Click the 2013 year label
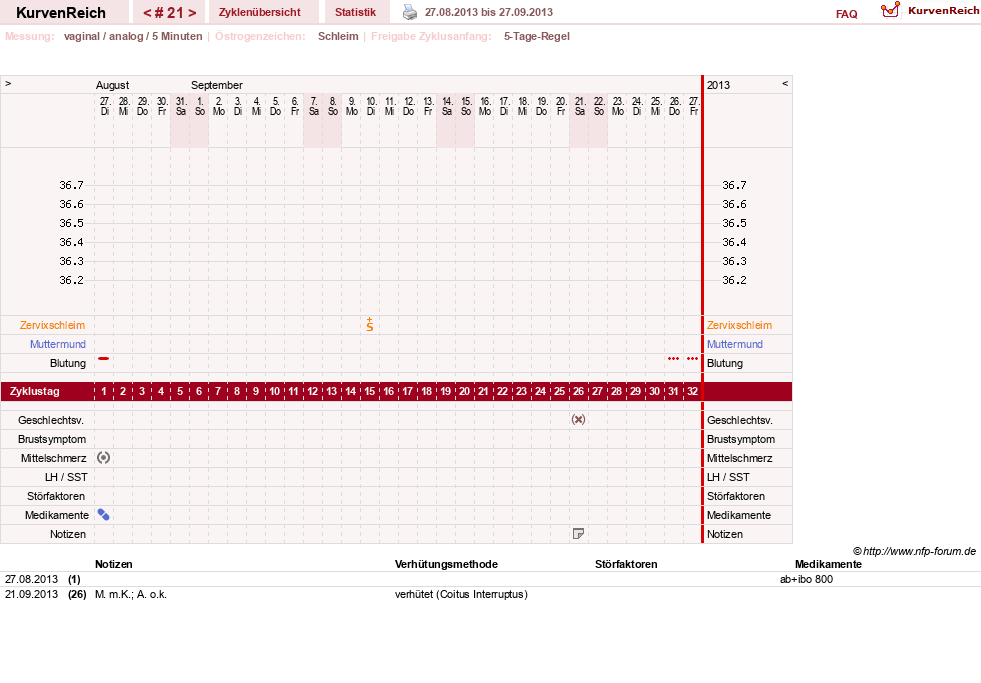 tap(718, 85)
